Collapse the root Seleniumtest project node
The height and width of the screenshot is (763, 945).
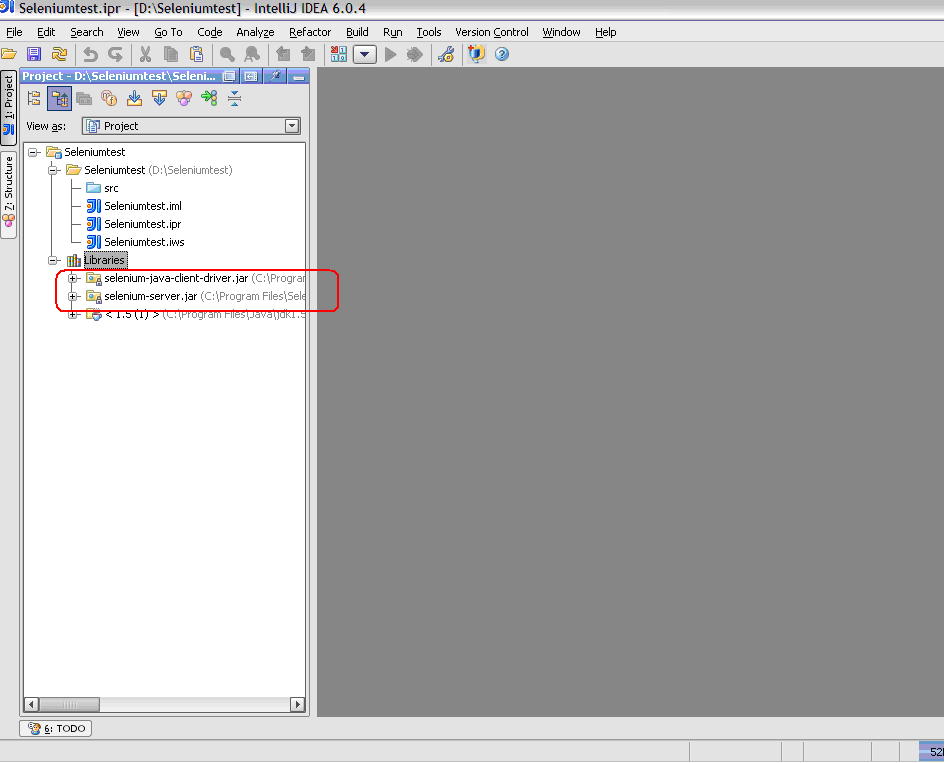tap(33, 152)
